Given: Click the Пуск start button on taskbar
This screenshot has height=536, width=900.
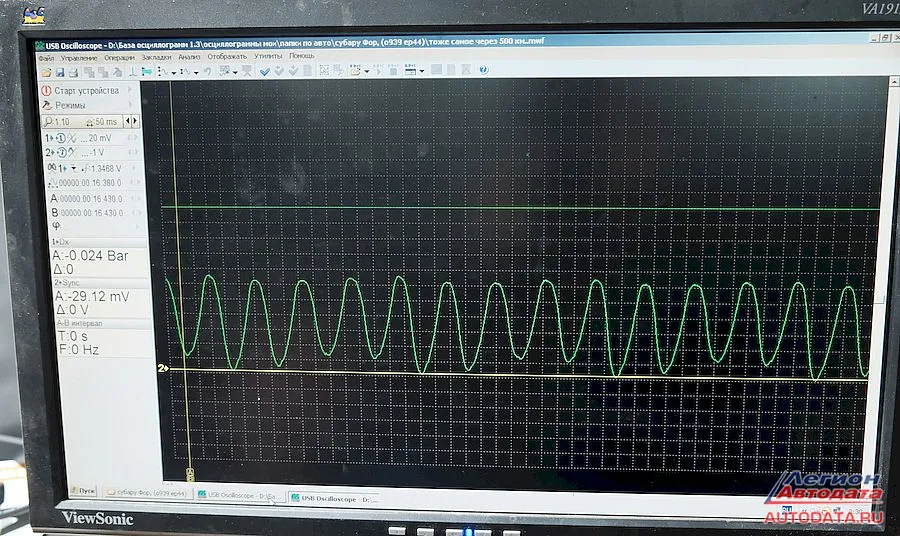Looking at the screenshot, I should pos(85,492).
